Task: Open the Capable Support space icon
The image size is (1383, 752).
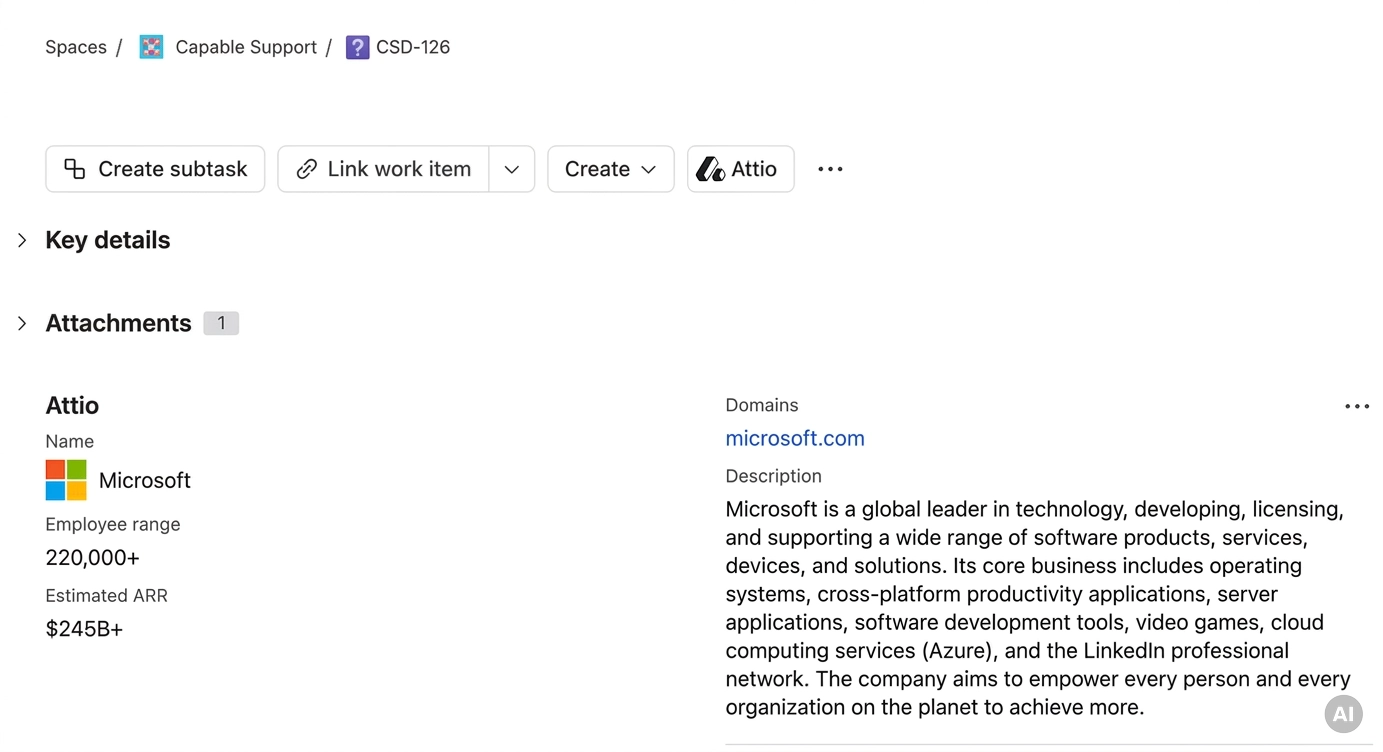Action: coord(151,47)
